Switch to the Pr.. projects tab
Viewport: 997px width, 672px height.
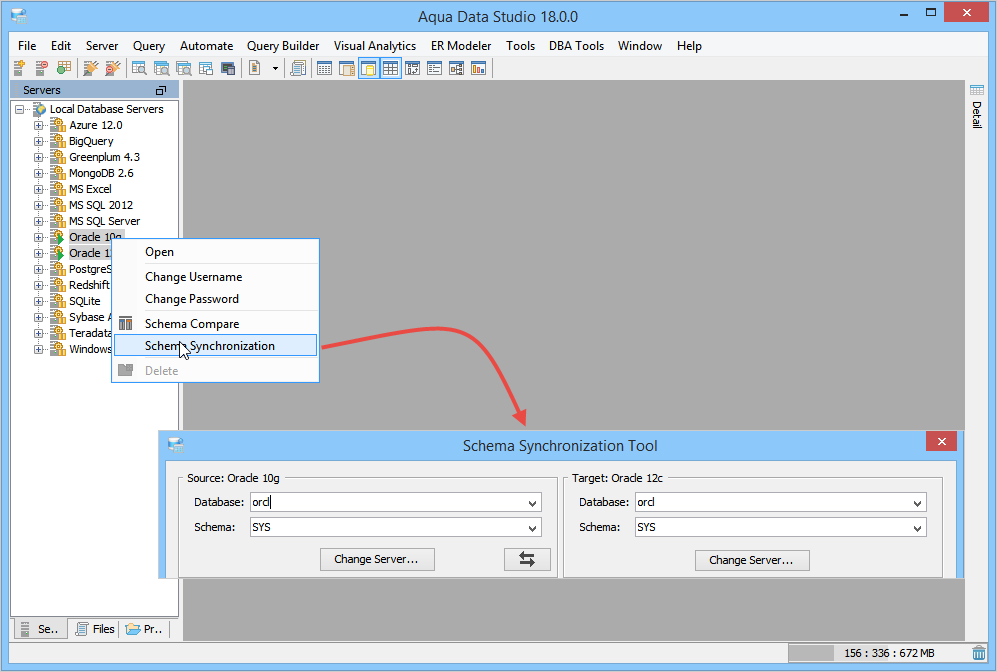tap(144, 629)
